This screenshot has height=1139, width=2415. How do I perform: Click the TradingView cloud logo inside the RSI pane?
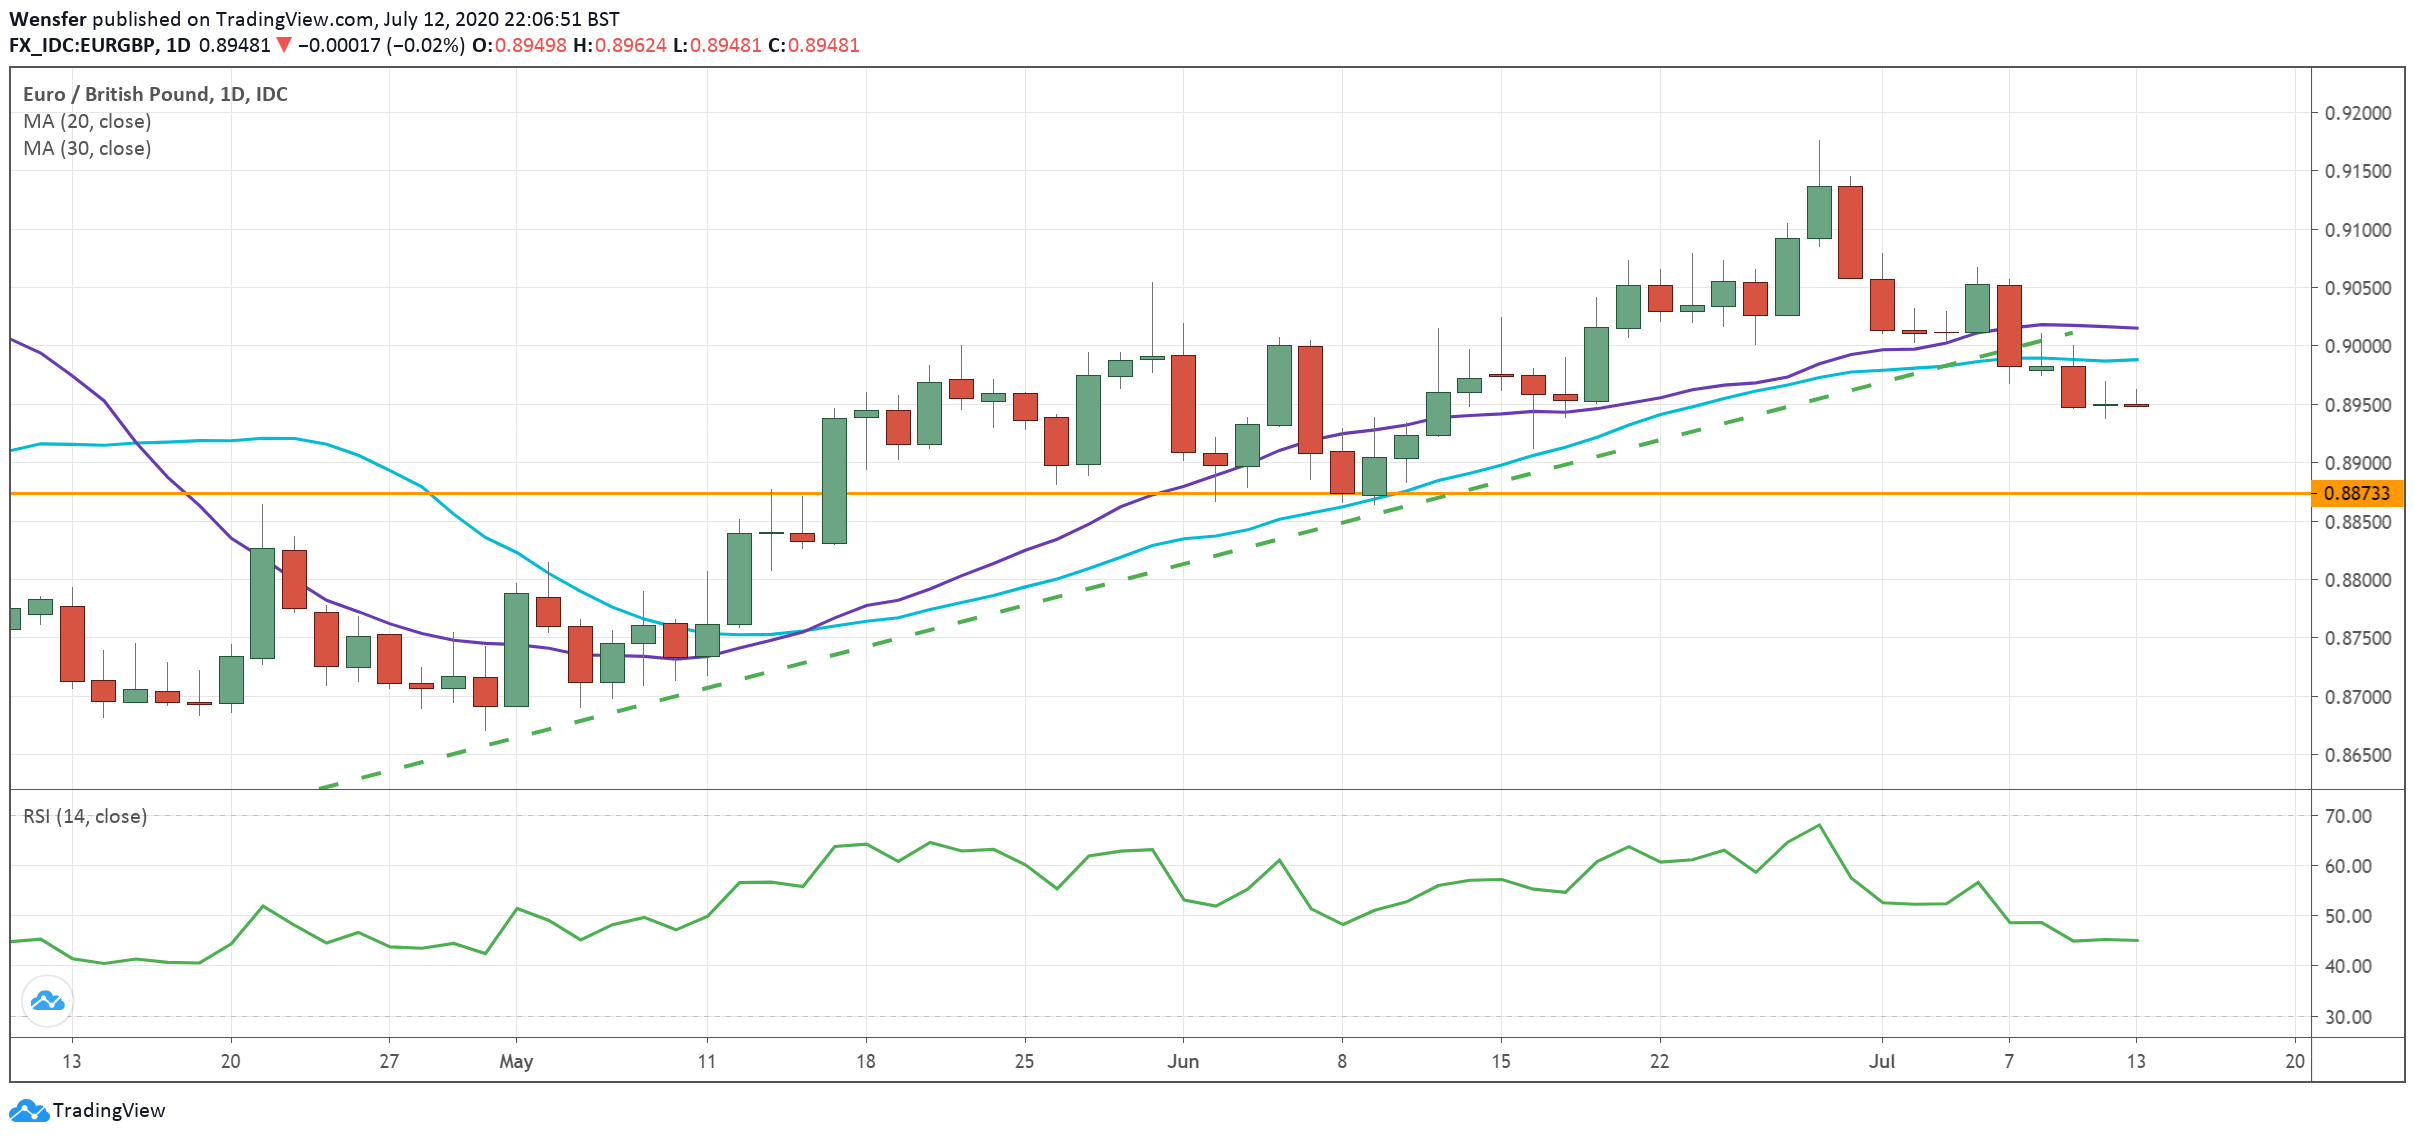click(47, 1000)
